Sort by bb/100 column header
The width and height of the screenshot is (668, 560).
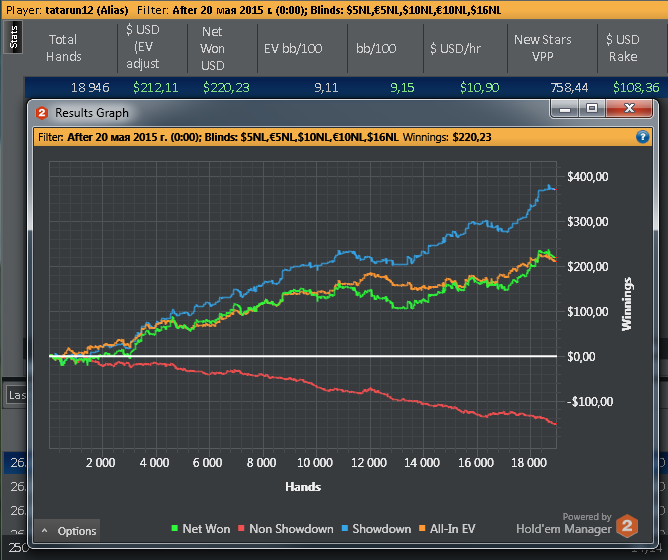click(x=376, y=49)
